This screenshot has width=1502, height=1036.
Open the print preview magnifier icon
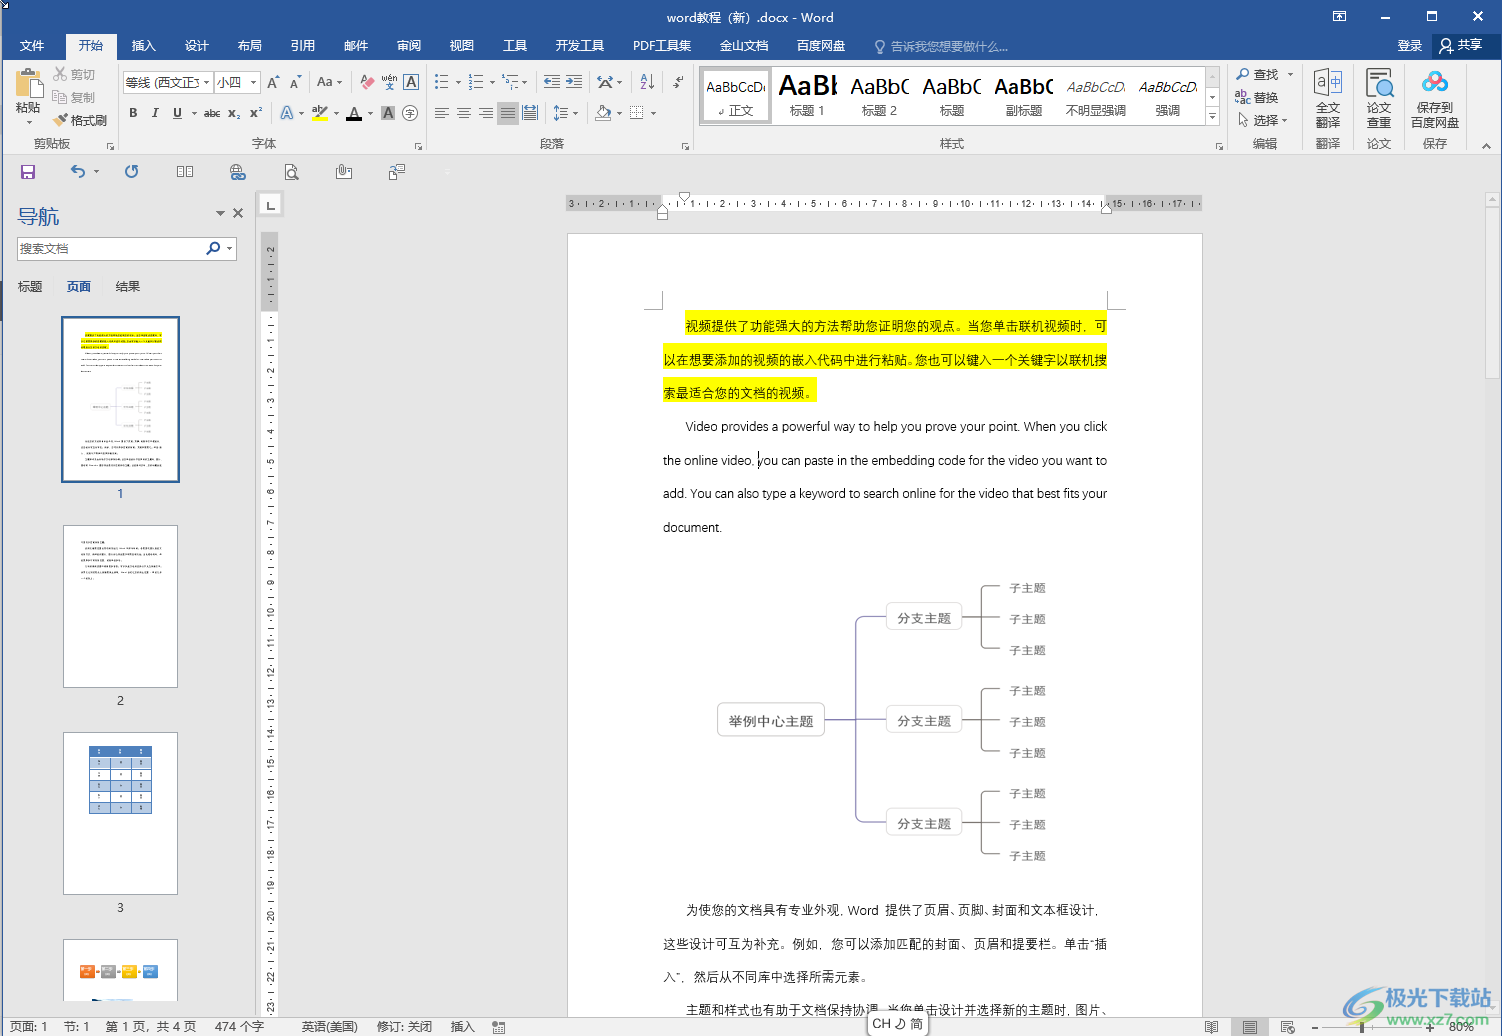pyautogui.click(x=291, y=172)
